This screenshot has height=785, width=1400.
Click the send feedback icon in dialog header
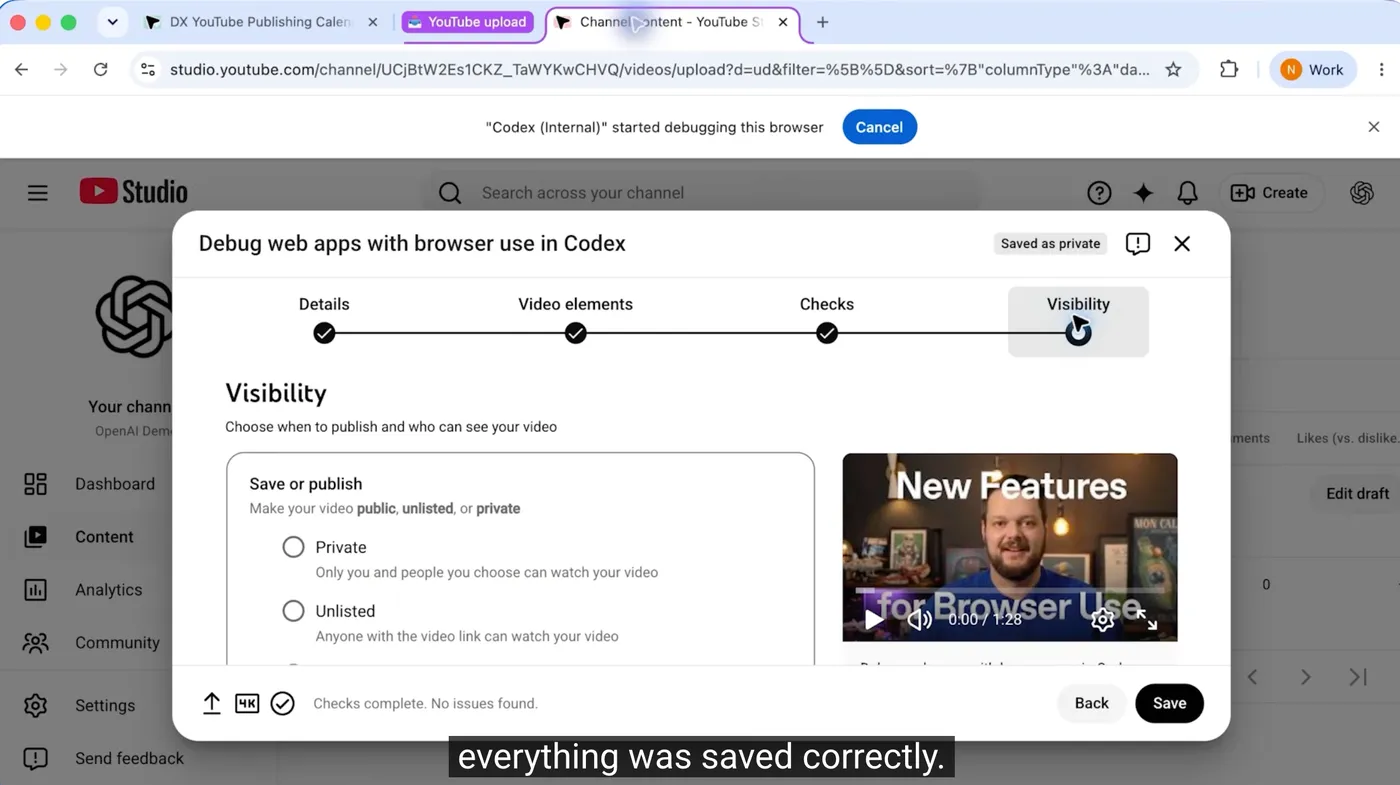1137,244
